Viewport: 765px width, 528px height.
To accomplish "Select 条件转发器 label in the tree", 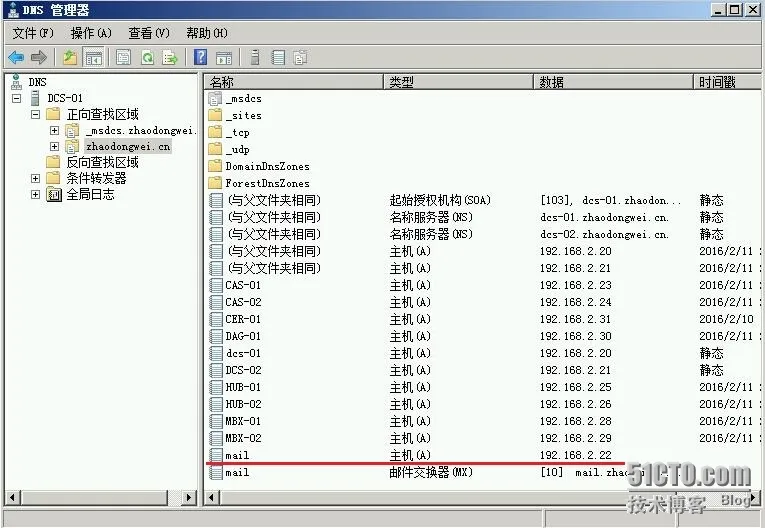I will point(96,179).
